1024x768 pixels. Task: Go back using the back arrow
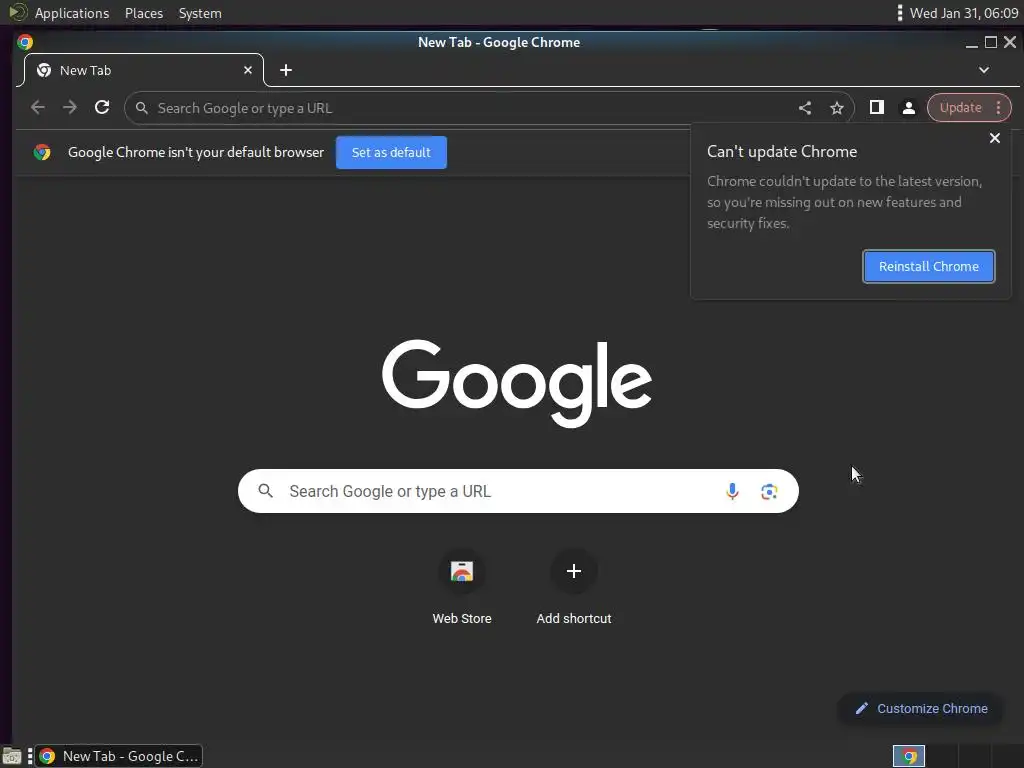(38, 108)
